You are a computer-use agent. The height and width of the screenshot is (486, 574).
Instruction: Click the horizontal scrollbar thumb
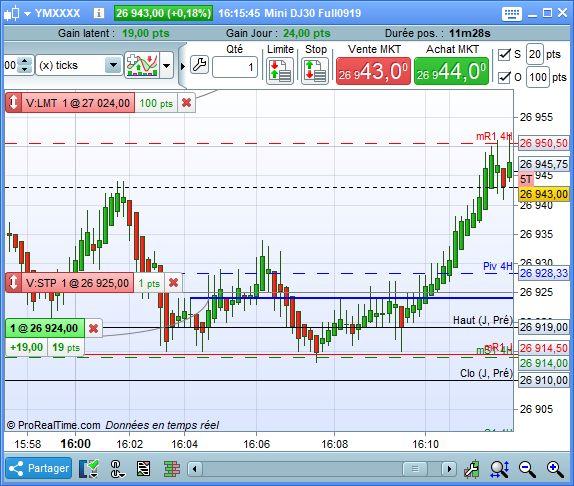tap(415, 469)
